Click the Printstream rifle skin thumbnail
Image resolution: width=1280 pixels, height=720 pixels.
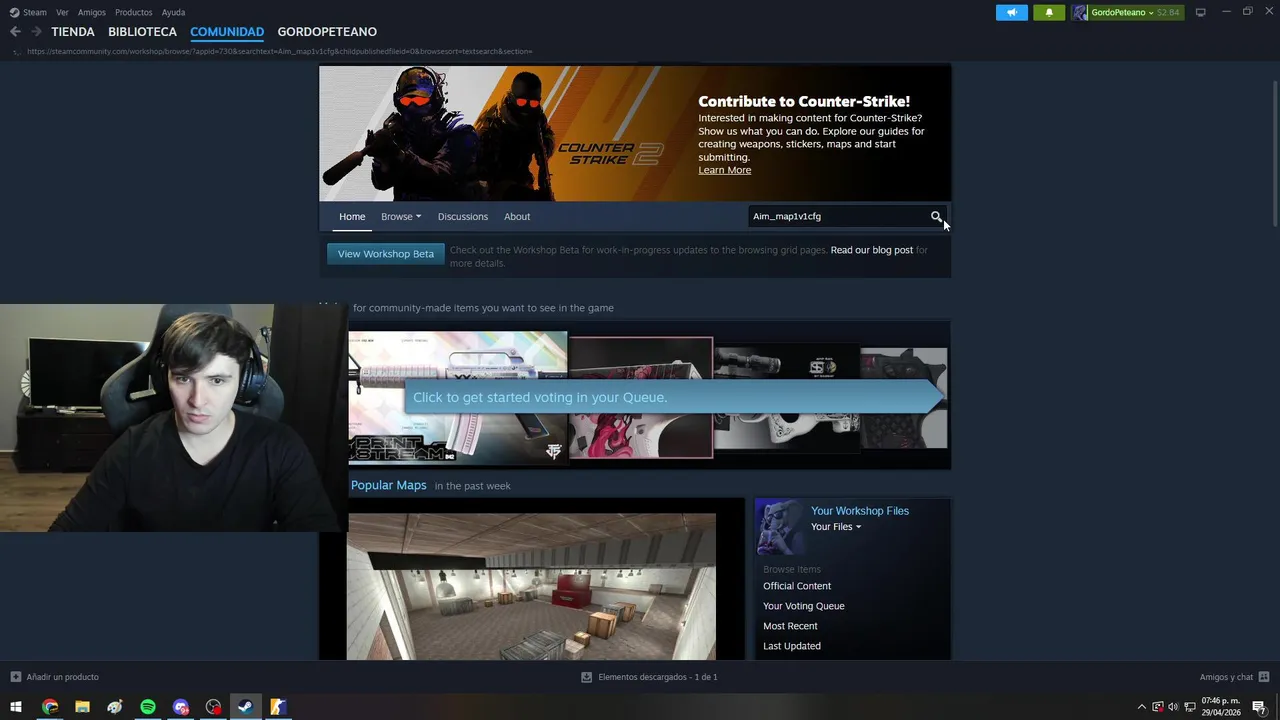click(458, 398)
